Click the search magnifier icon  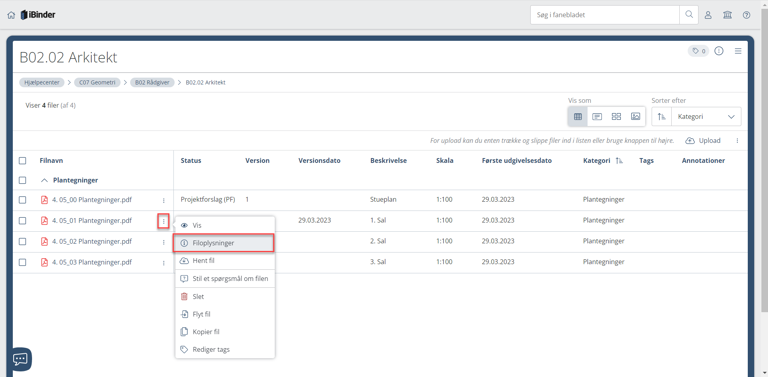689,15
